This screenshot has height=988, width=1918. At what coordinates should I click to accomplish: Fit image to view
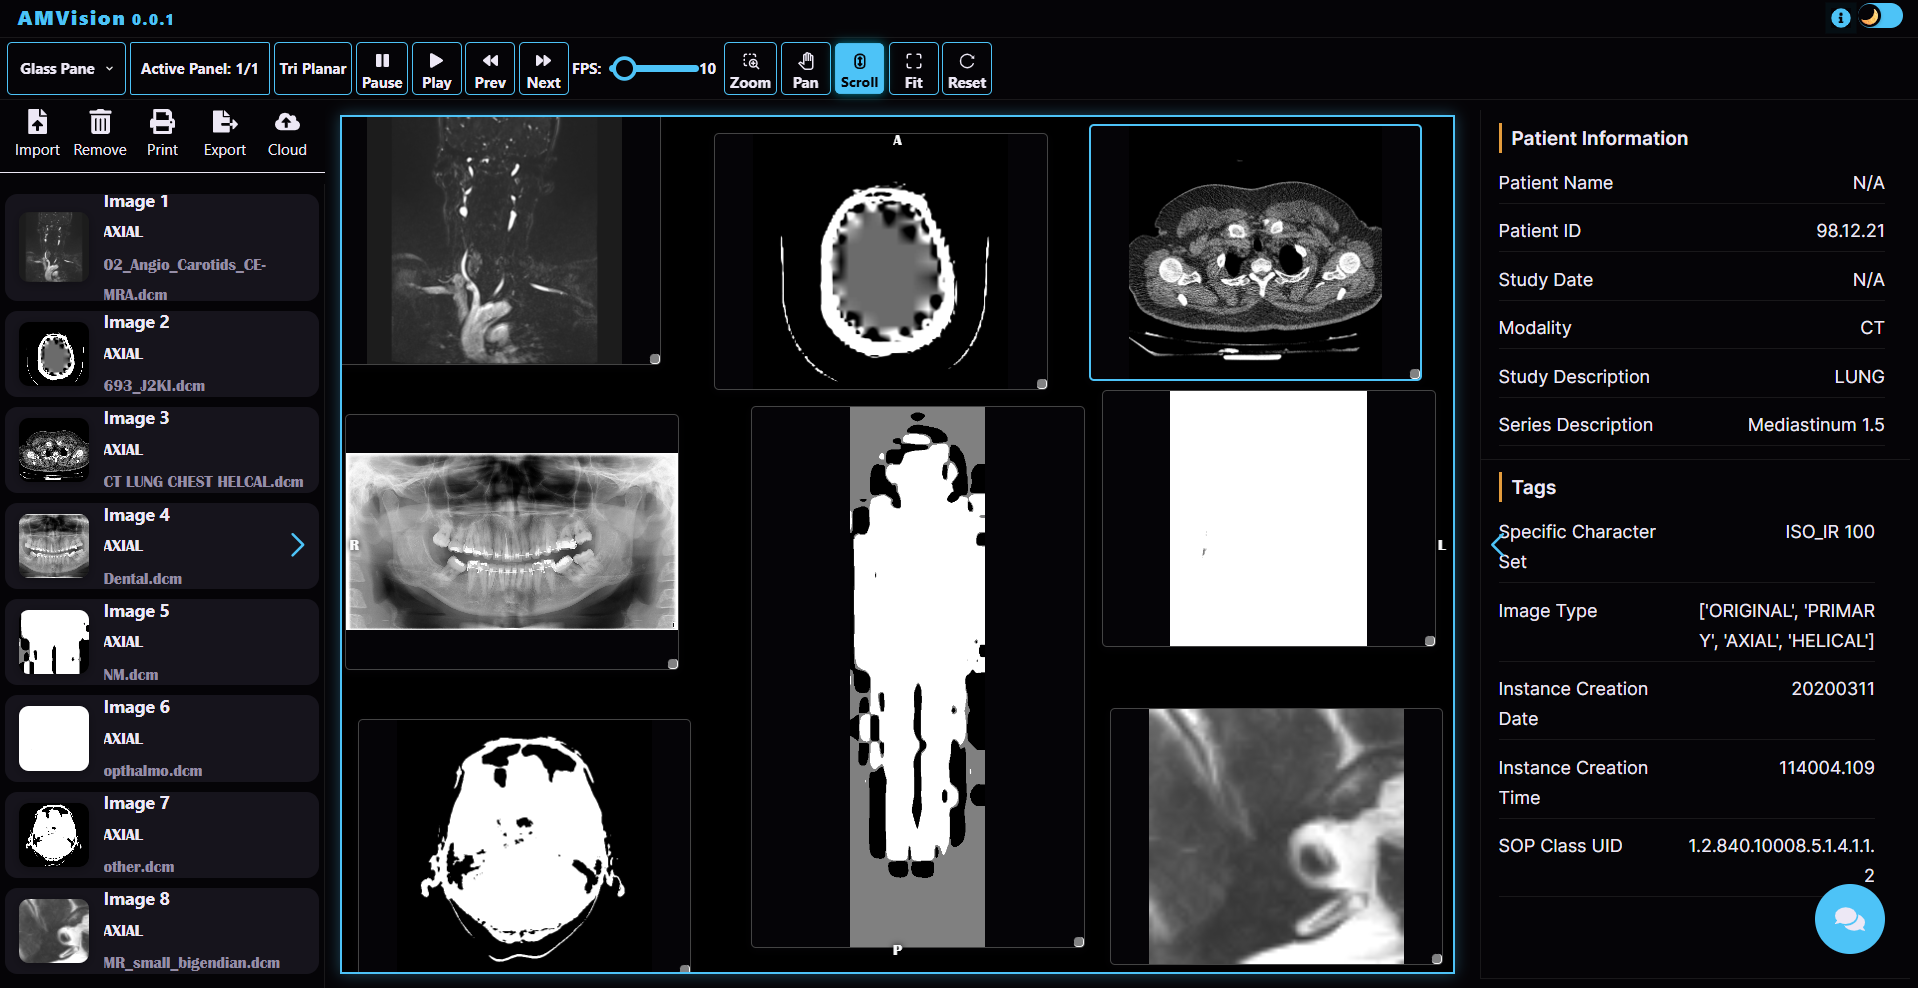point(914,69)
